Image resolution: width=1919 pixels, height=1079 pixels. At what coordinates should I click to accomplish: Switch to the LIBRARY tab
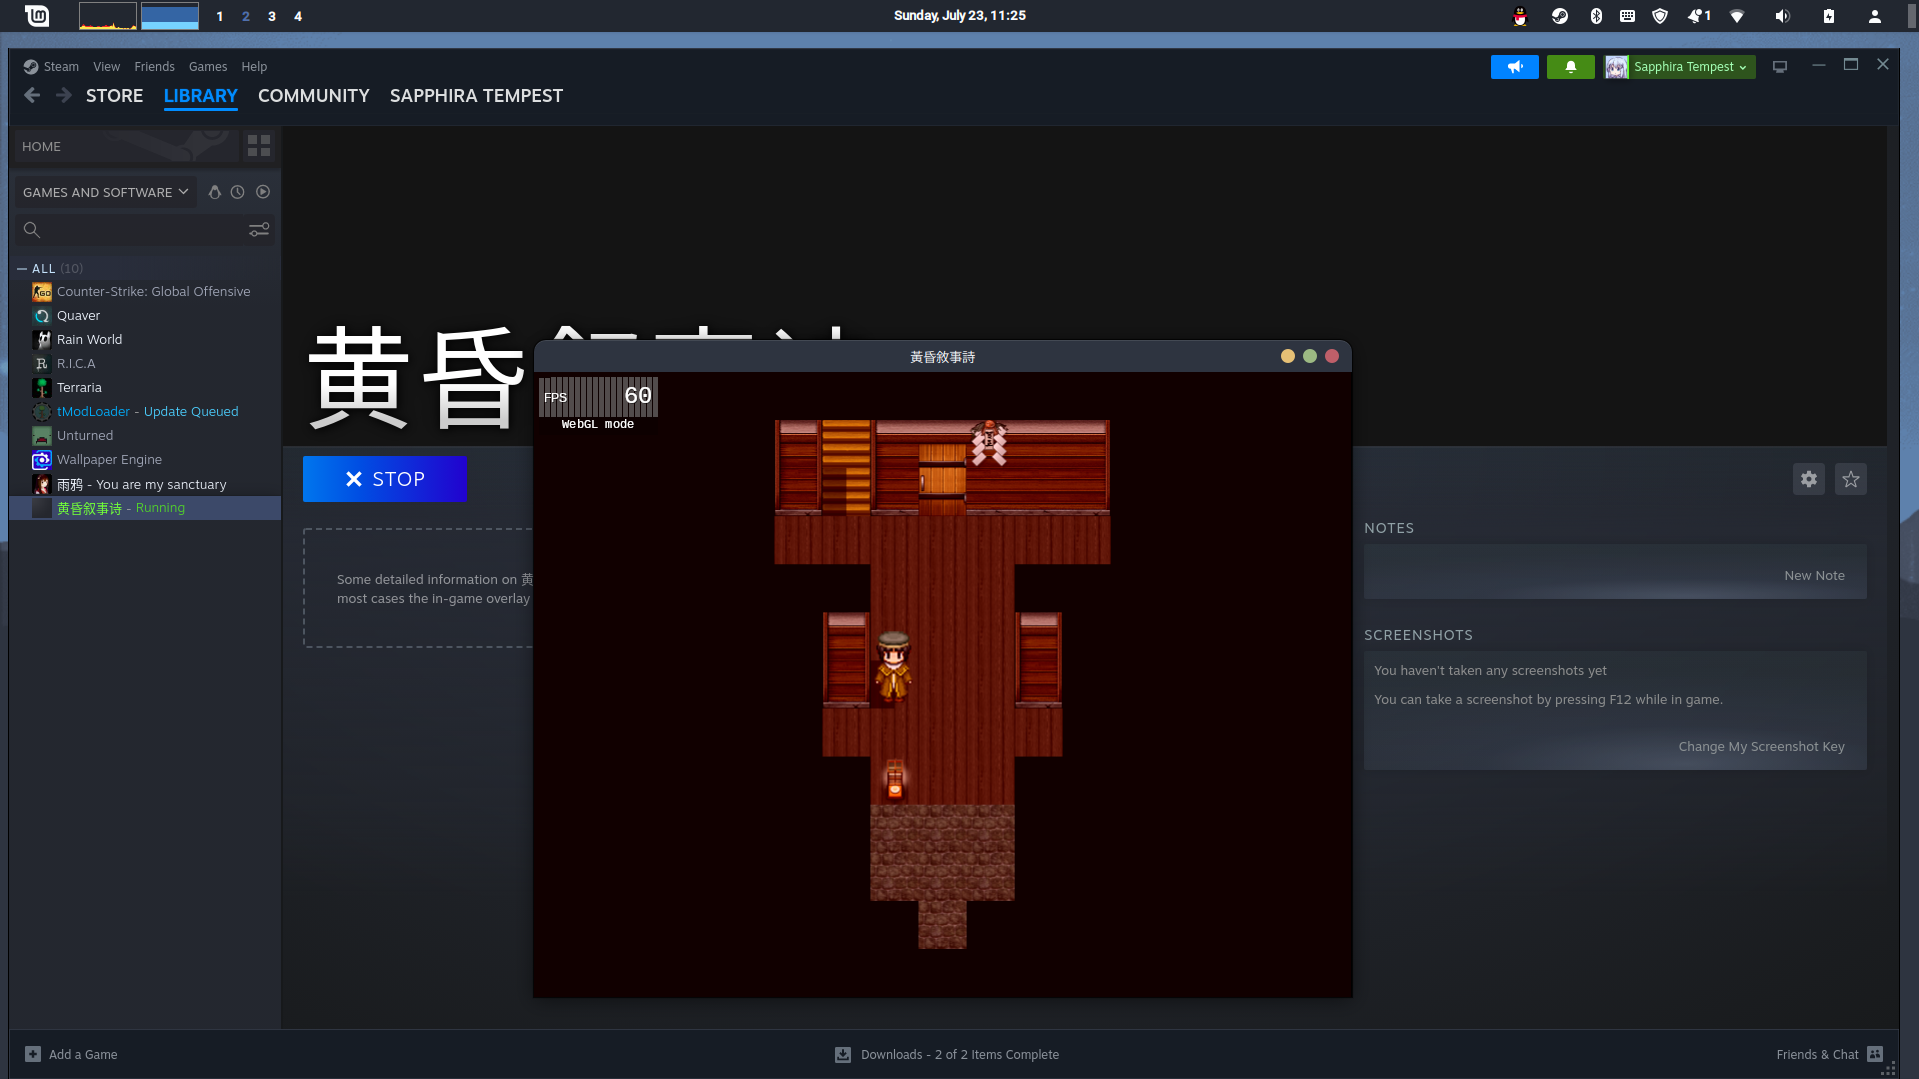click(201, 96)
